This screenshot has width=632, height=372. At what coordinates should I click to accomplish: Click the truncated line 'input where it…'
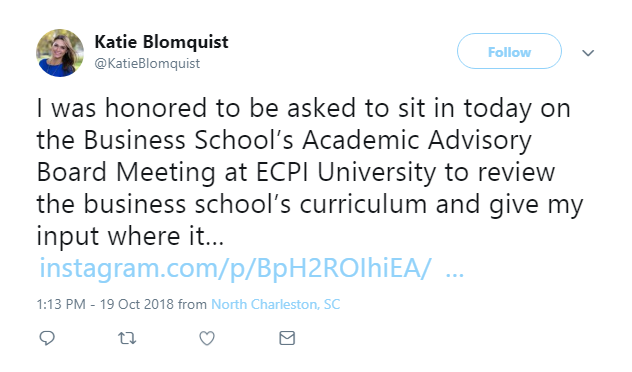coord(130,236)
